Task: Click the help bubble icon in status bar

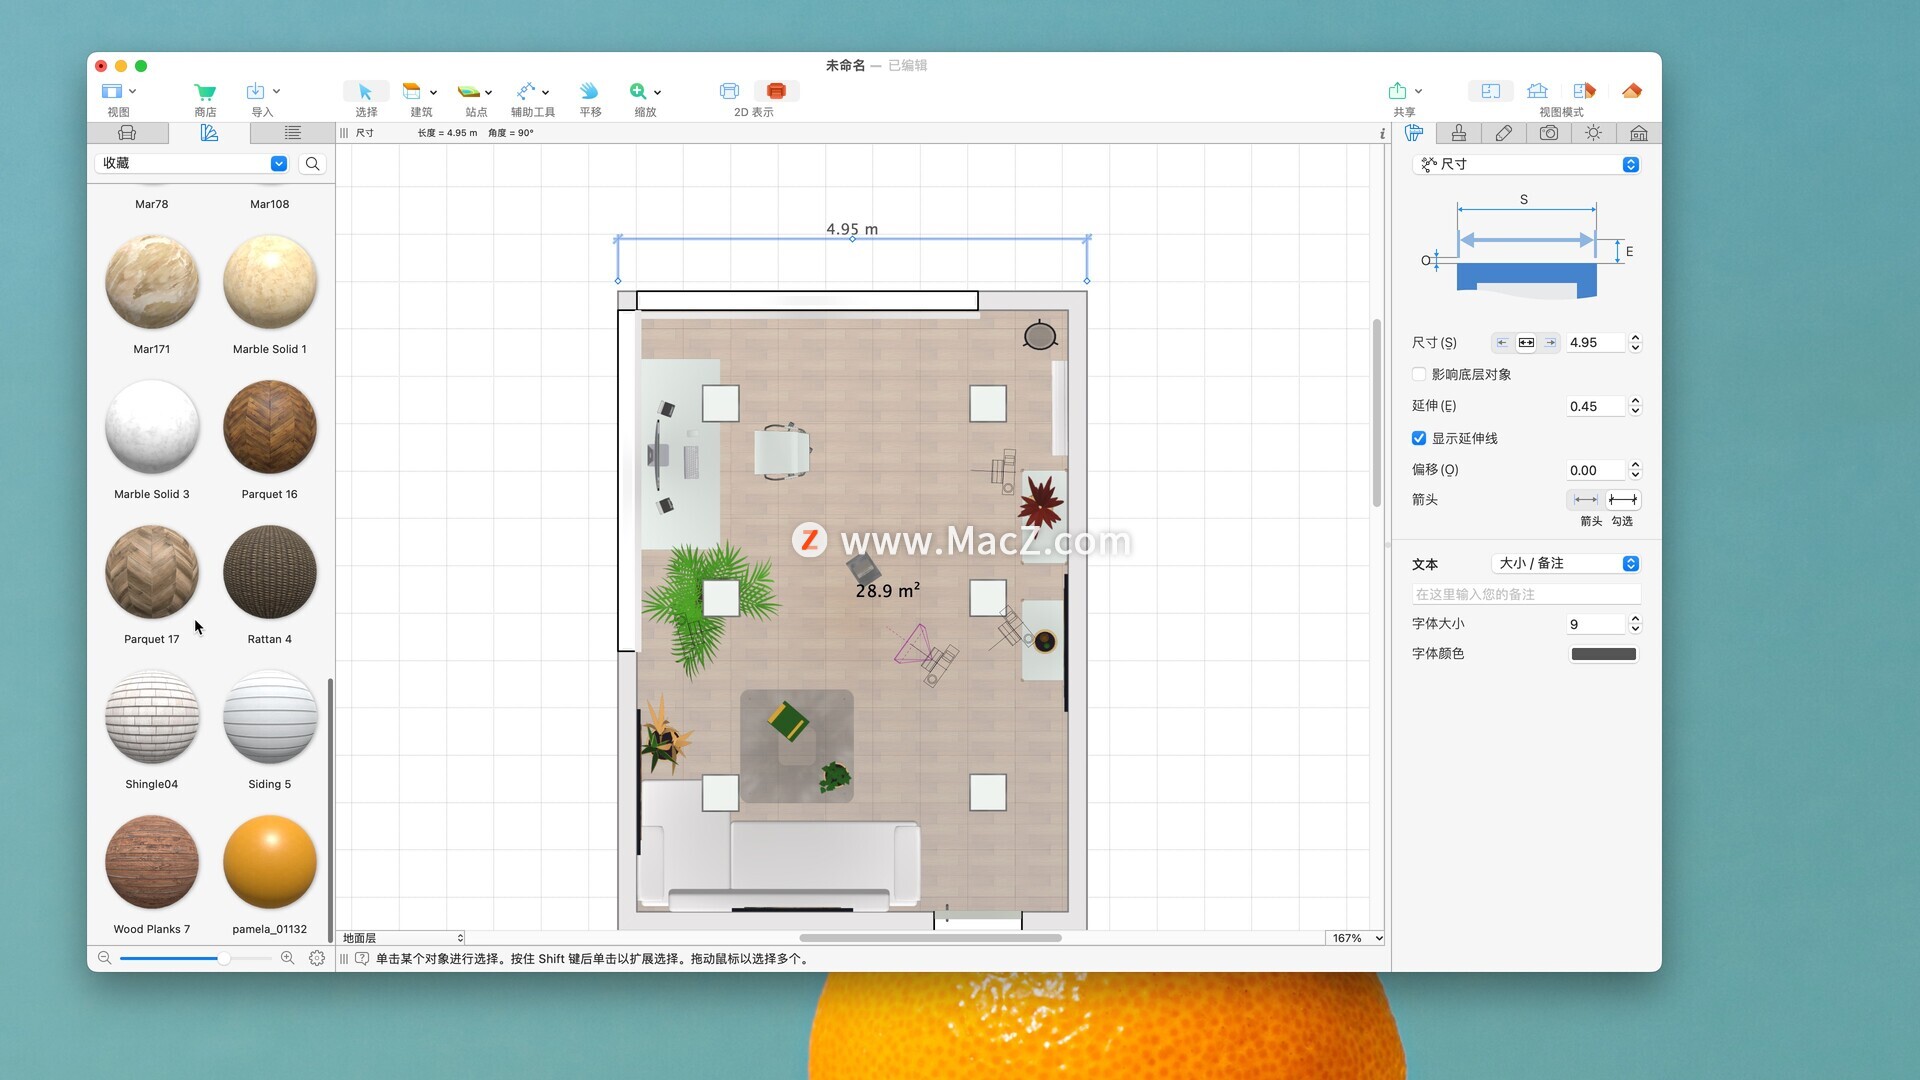Action: coord(362,959)
